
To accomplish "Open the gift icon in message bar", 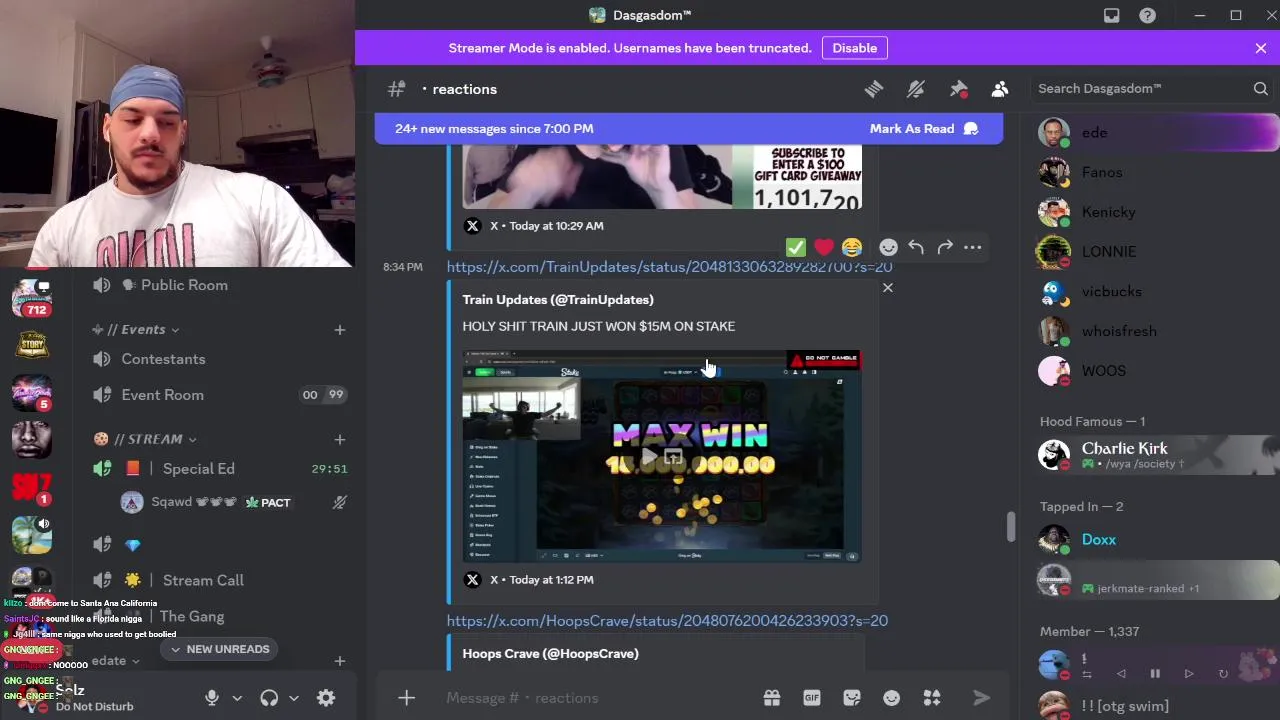I will 772,698.
